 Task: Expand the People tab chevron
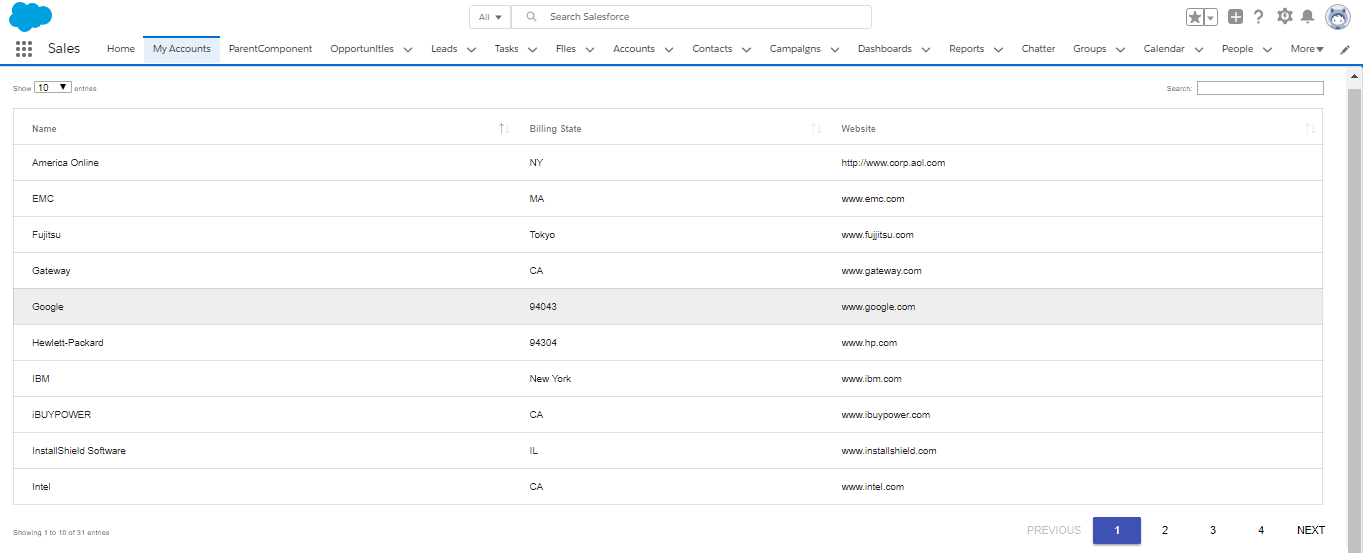[1267, 49]
